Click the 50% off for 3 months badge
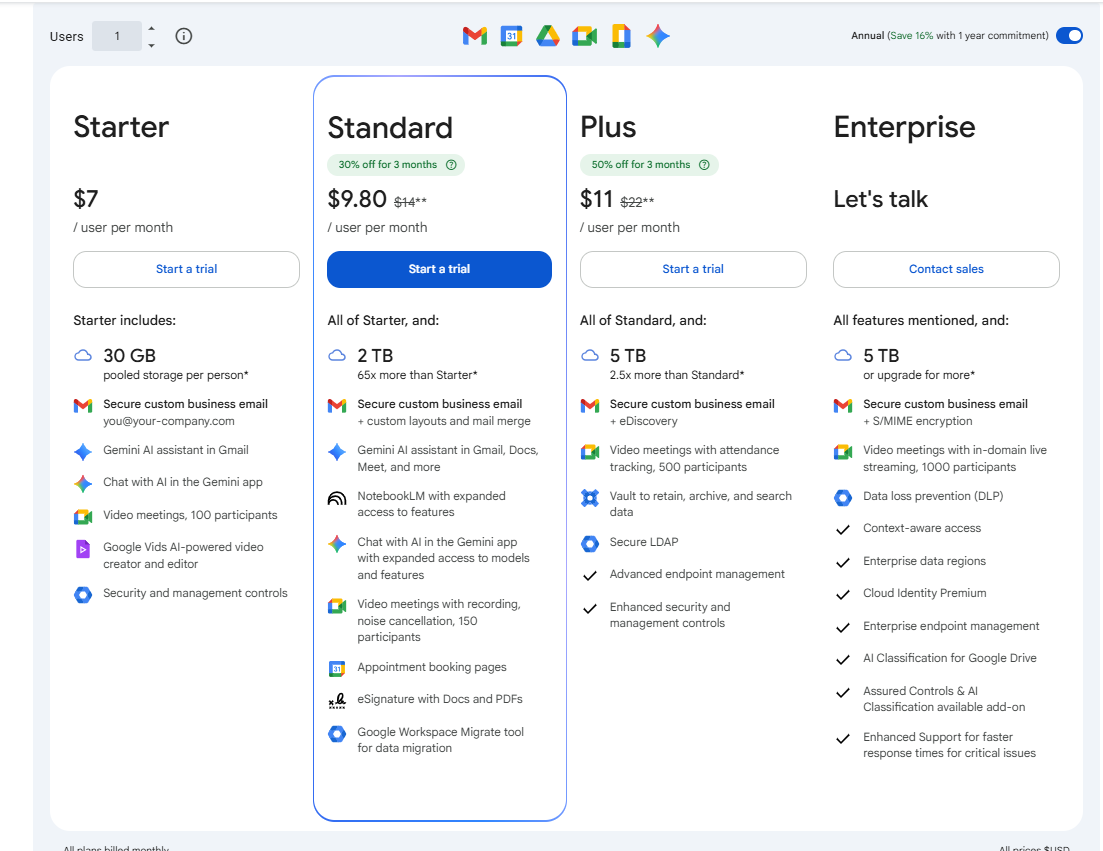Screen dimensions: 1103x851 (x=649, y=165)
